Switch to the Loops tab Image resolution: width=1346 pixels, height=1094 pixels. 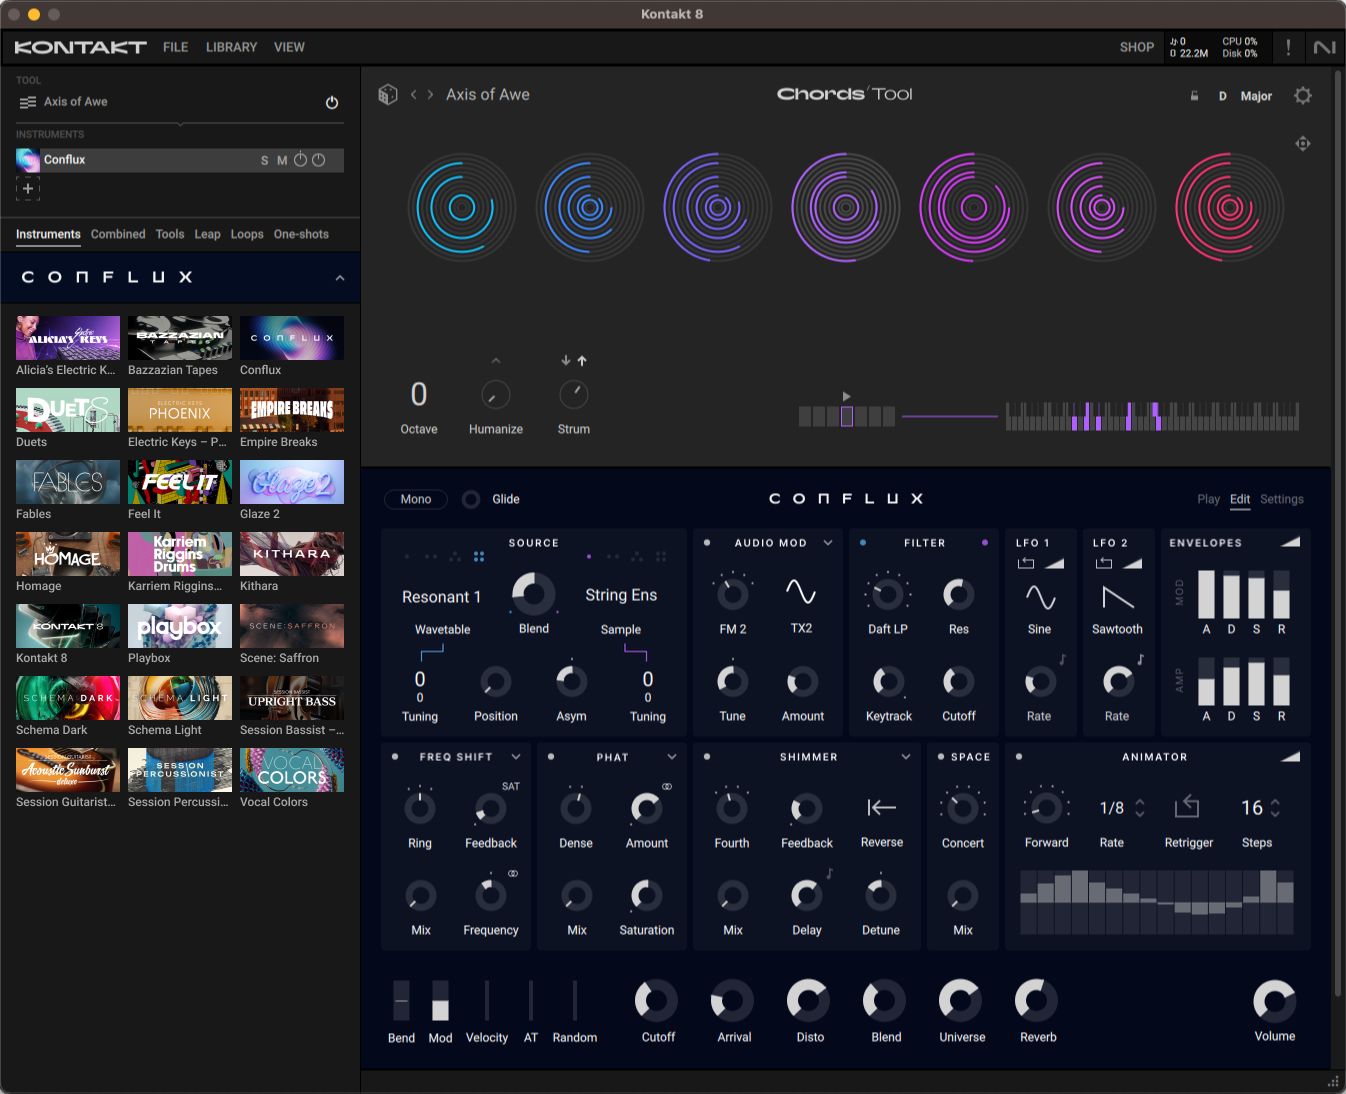247,234
